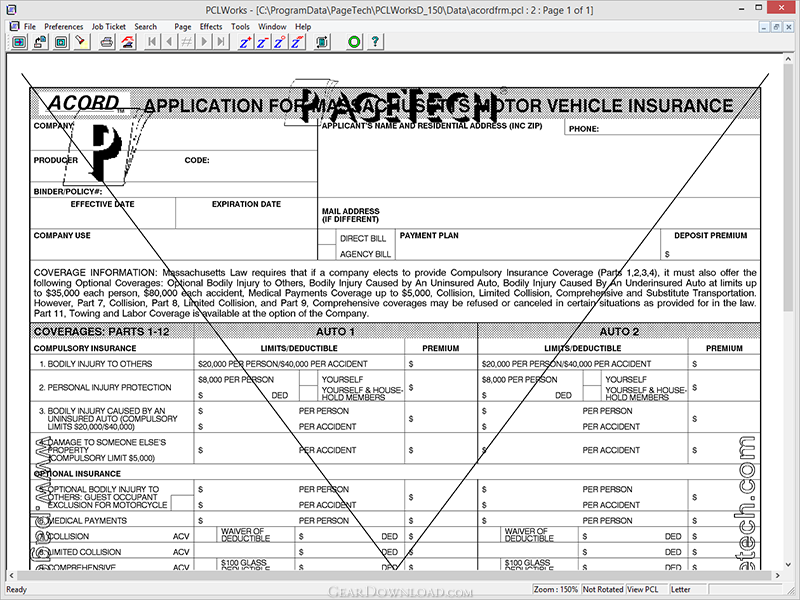The image size is (800, 600).
Task: Open the Help menu
Action: (x=303, y=27)
